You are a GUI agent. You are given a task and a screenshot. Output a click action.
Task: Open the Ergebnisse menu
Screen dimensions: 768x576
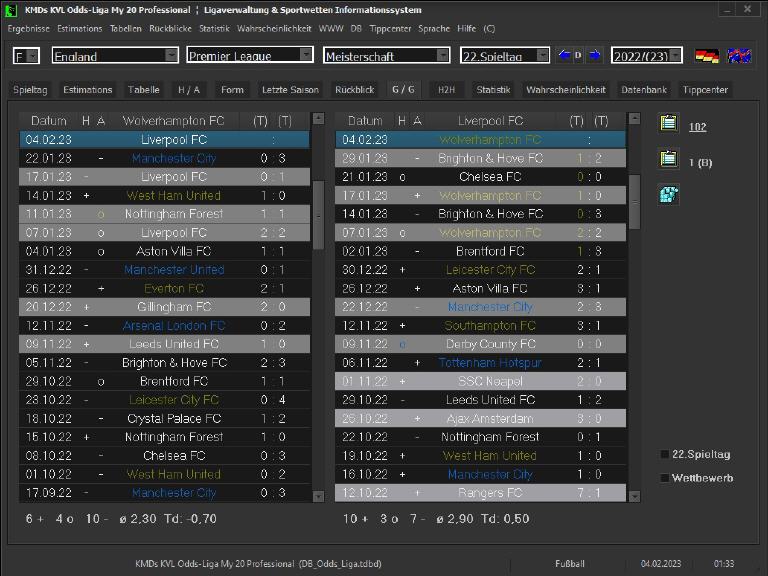click(28, 28)
